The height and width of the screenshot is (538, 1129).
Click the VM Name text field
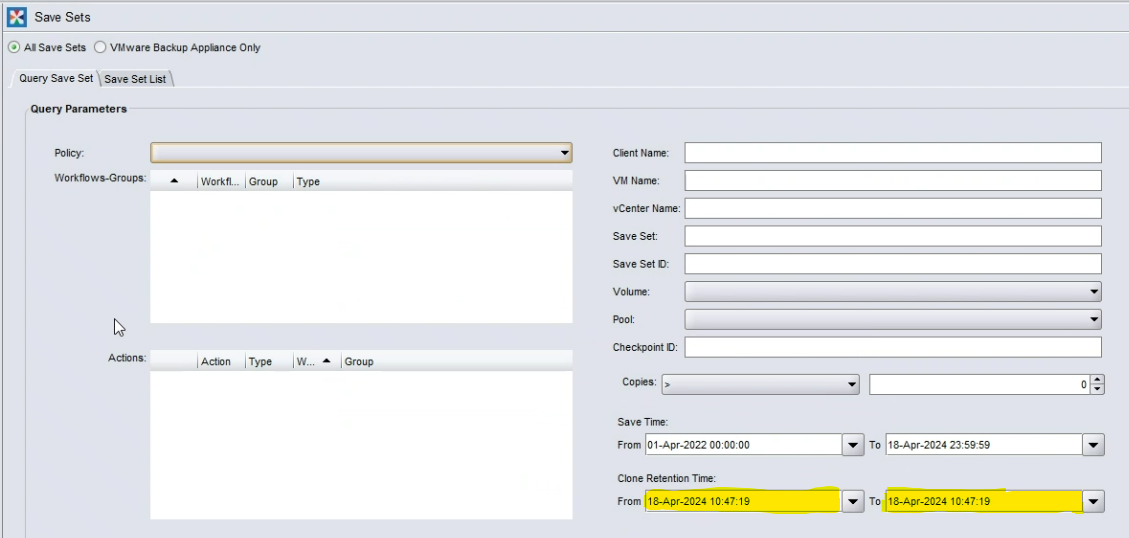pyautogui.click(x=892, y=181)
